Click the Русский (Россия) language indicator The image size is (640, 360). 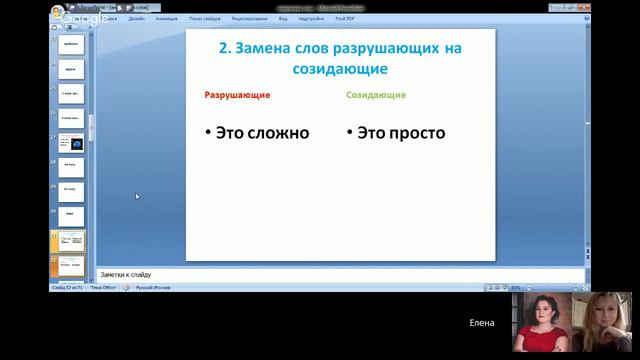(x=153, y=288)
